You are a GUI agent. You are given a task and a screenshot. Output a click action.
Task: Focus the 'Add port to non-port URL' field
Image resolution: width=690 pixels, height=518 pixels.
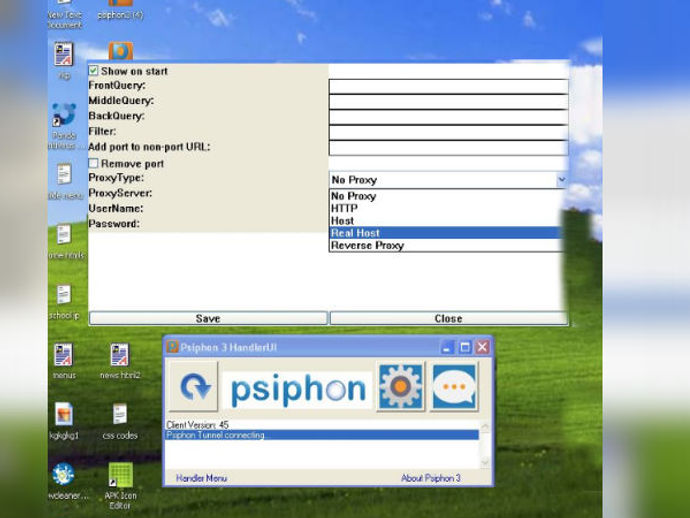point(448,148)
